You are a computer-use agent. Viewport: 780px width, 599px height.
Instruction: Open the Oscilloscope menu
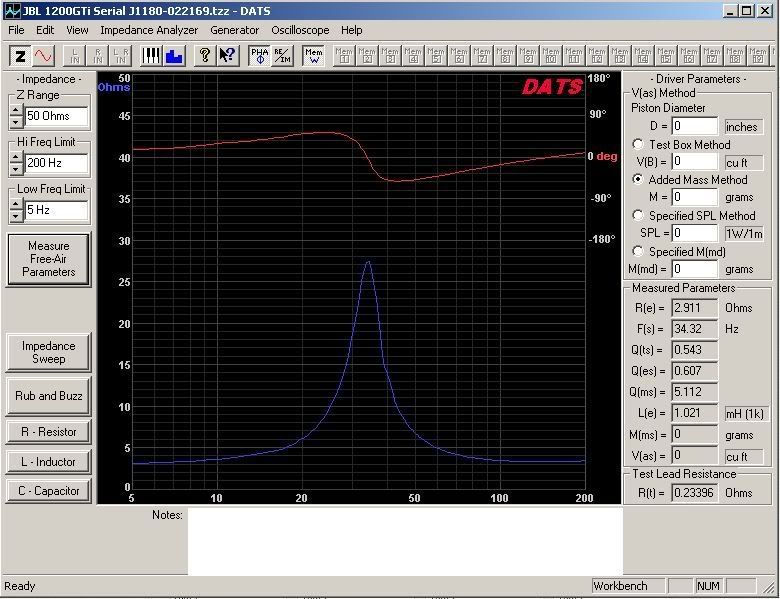point(300,30)
